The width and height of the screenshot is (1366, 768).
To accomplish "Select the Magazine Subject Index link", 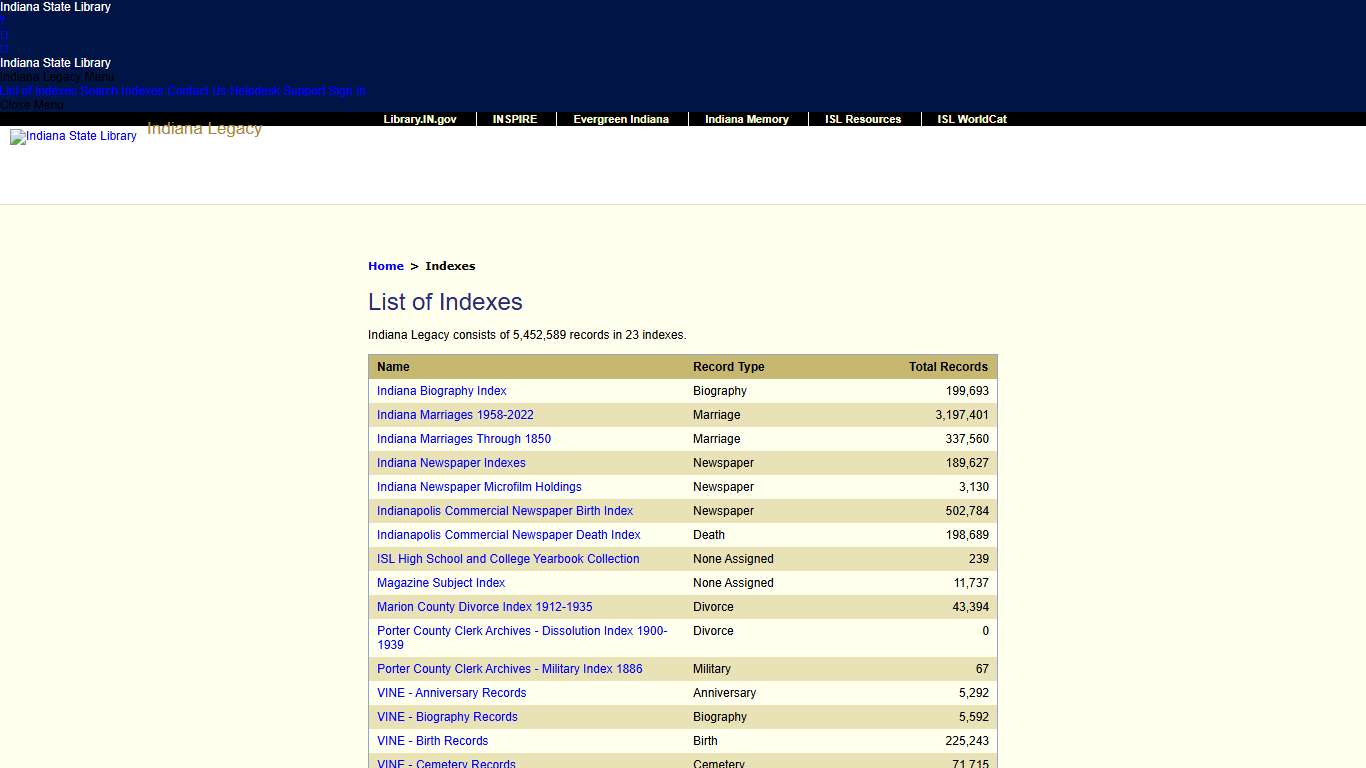I will click(x=455, y=583).
